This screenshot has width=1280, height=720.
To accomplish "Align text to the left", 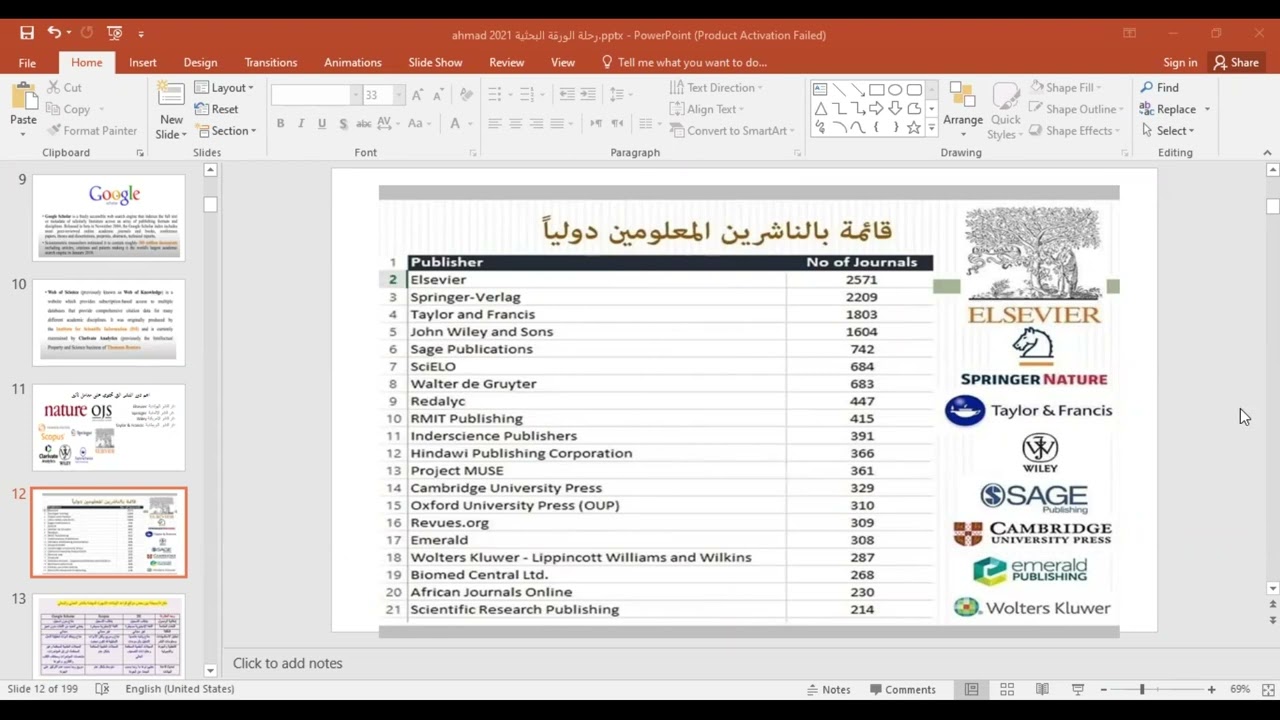I will click(x=495, y=124).
